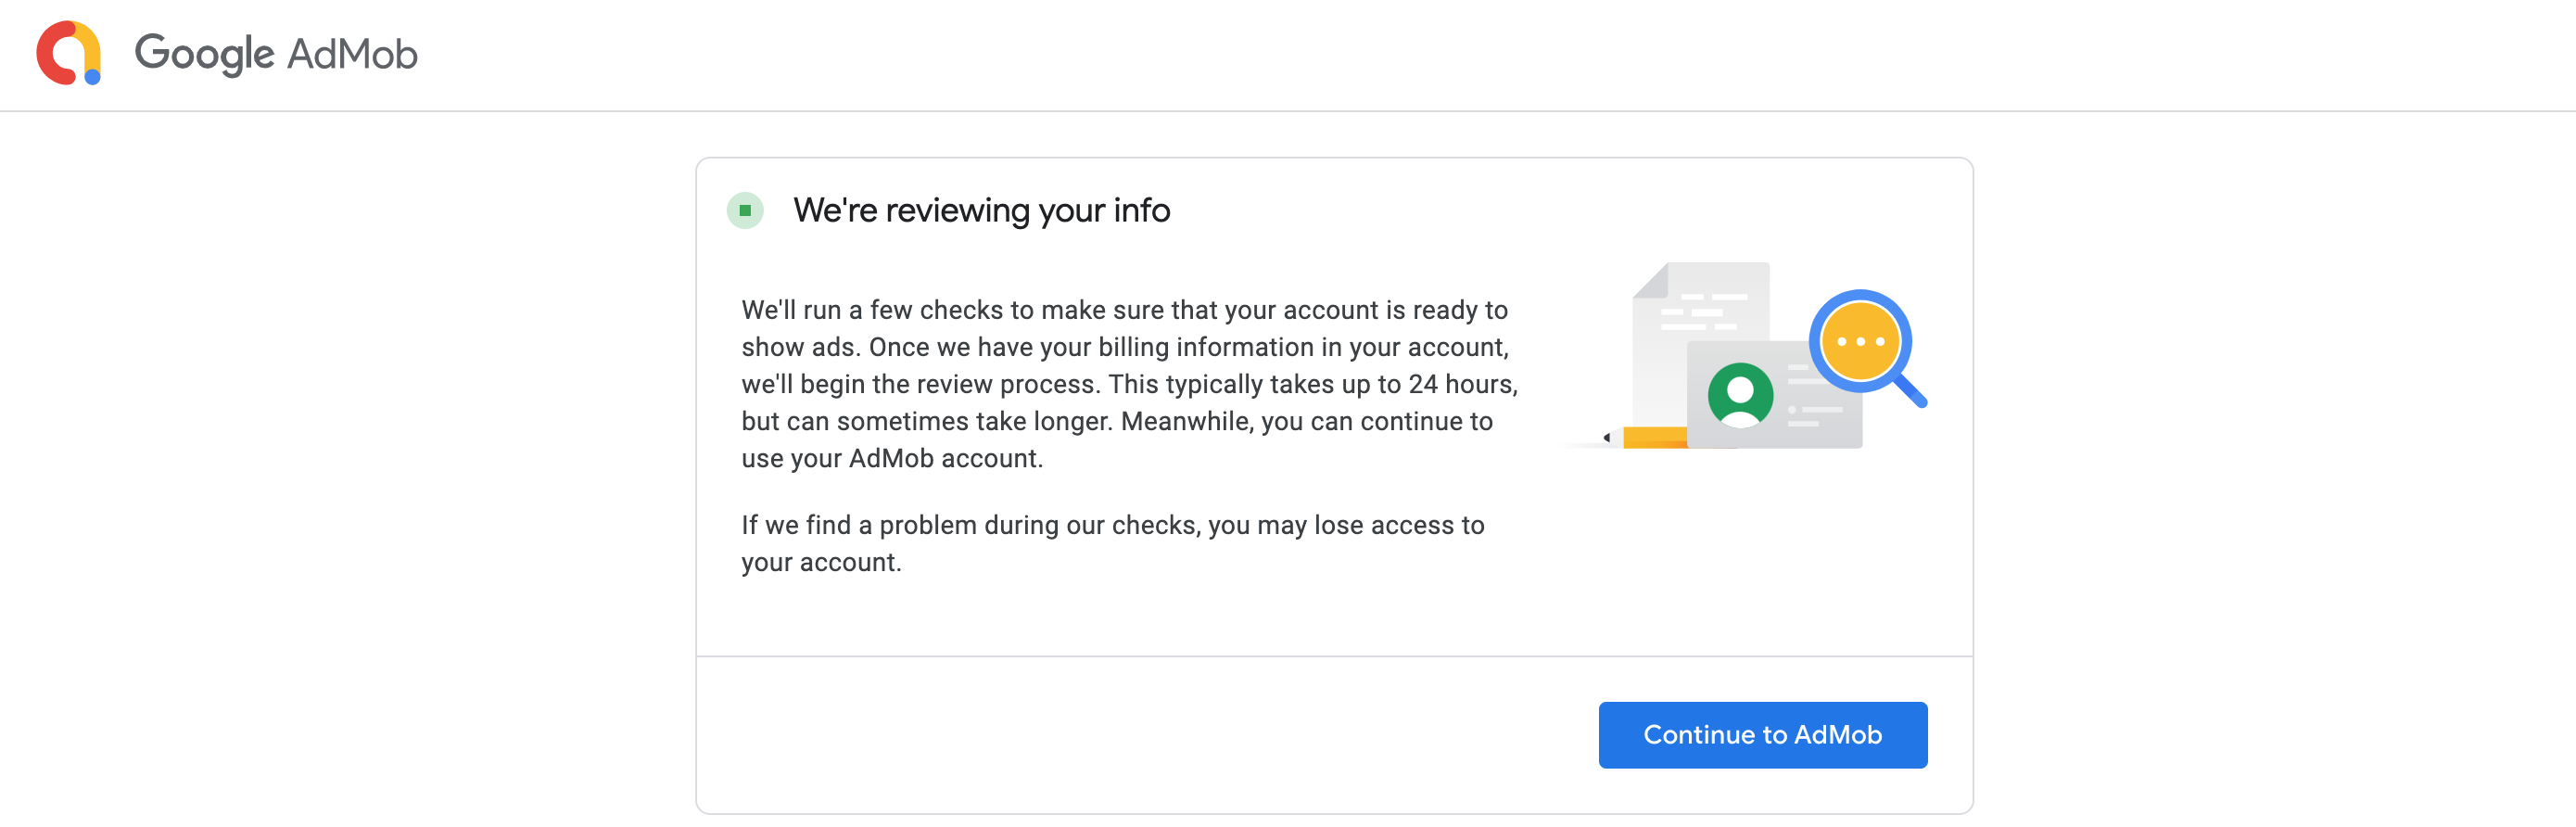The height and width of the screenshot is (827, 2576).
Task: Click the We're reviewing your info heading
Action: 981,211
